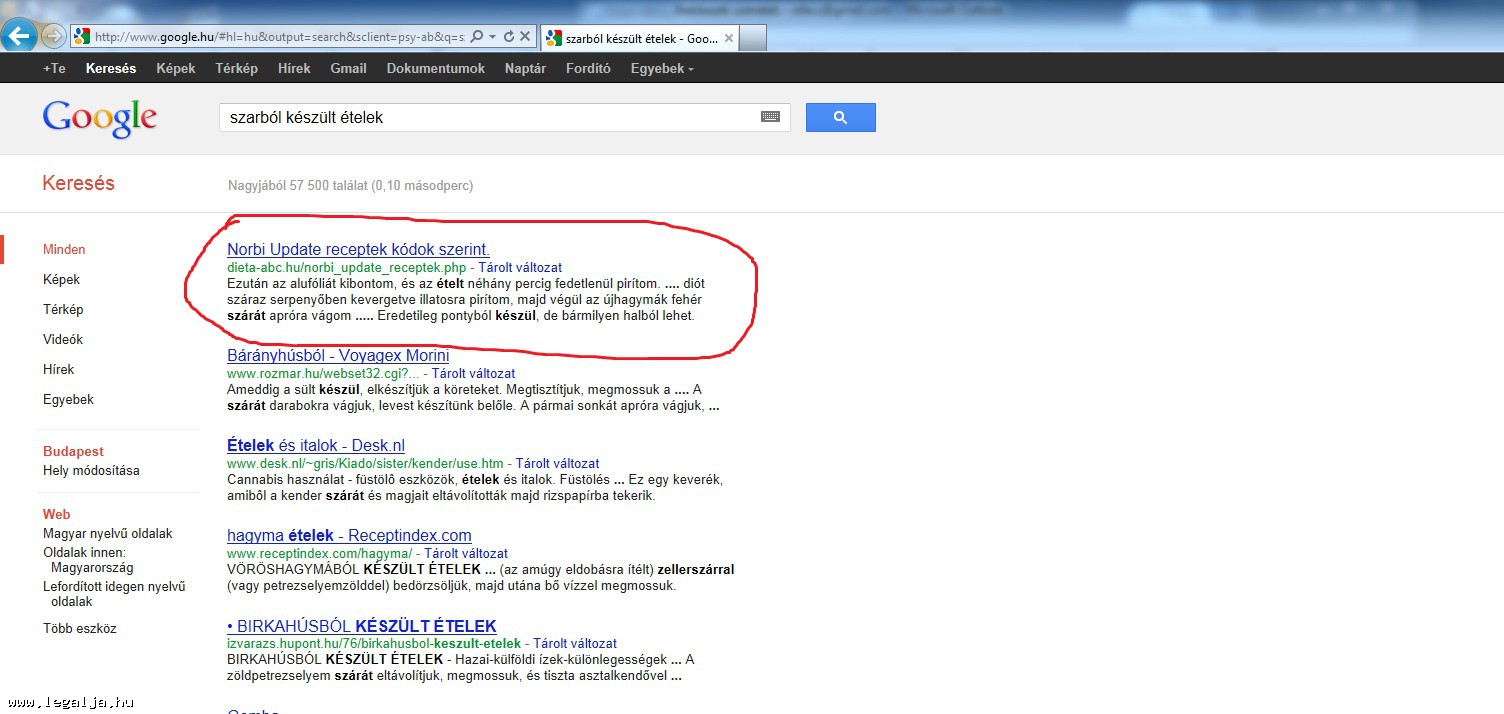Click the browser forward arrow
The height and width of the screenshot is (714, 1504).
coord(54,37)
